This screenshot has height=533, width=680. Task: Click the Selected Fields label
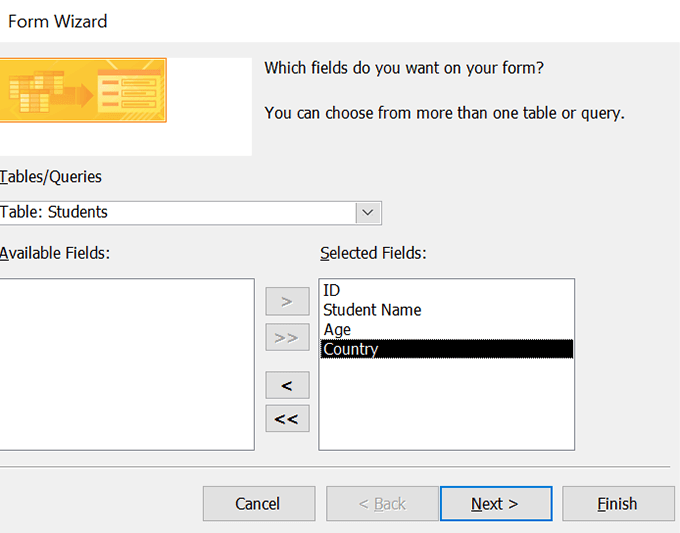pos(373,253)
